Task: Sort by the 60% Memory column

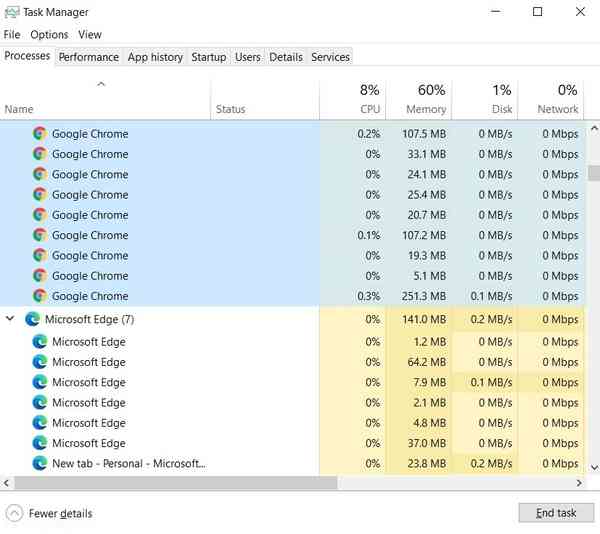Action: pyautogui.click(x=419, y=100)
